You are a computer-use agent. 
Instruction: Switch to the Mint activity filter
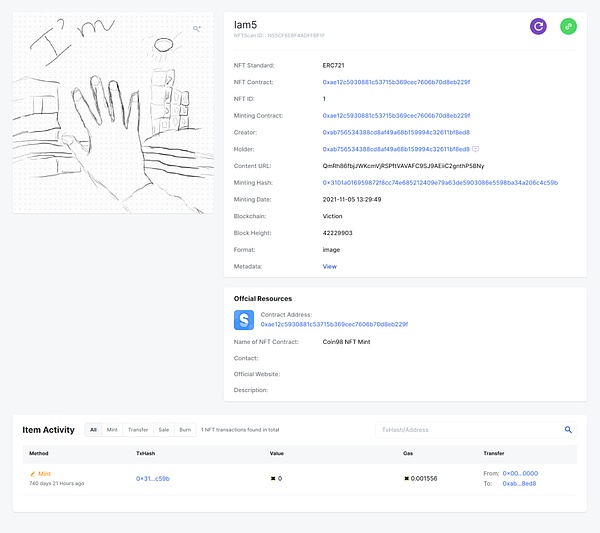112,429
